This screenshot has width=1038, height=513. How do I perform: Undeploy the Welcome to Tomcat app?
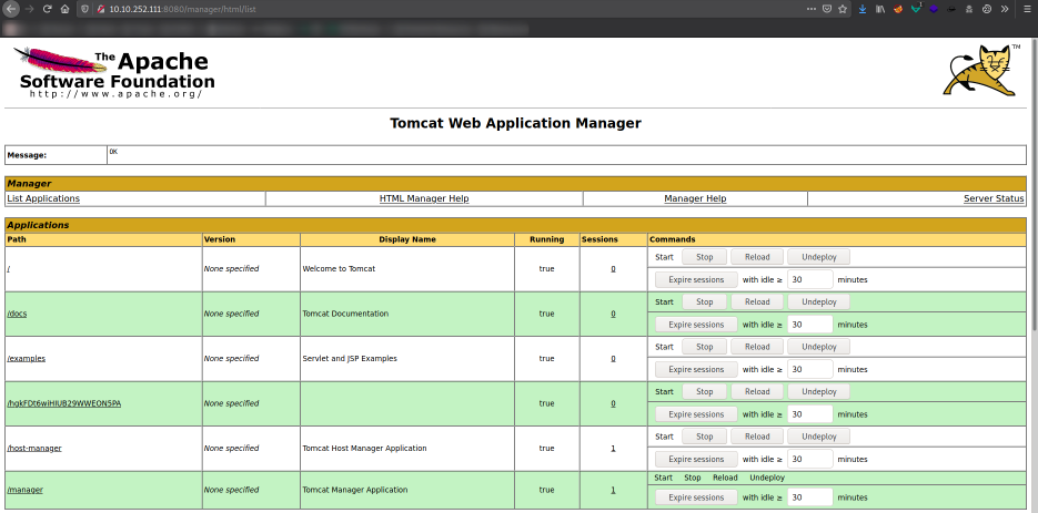click(819, 257)
